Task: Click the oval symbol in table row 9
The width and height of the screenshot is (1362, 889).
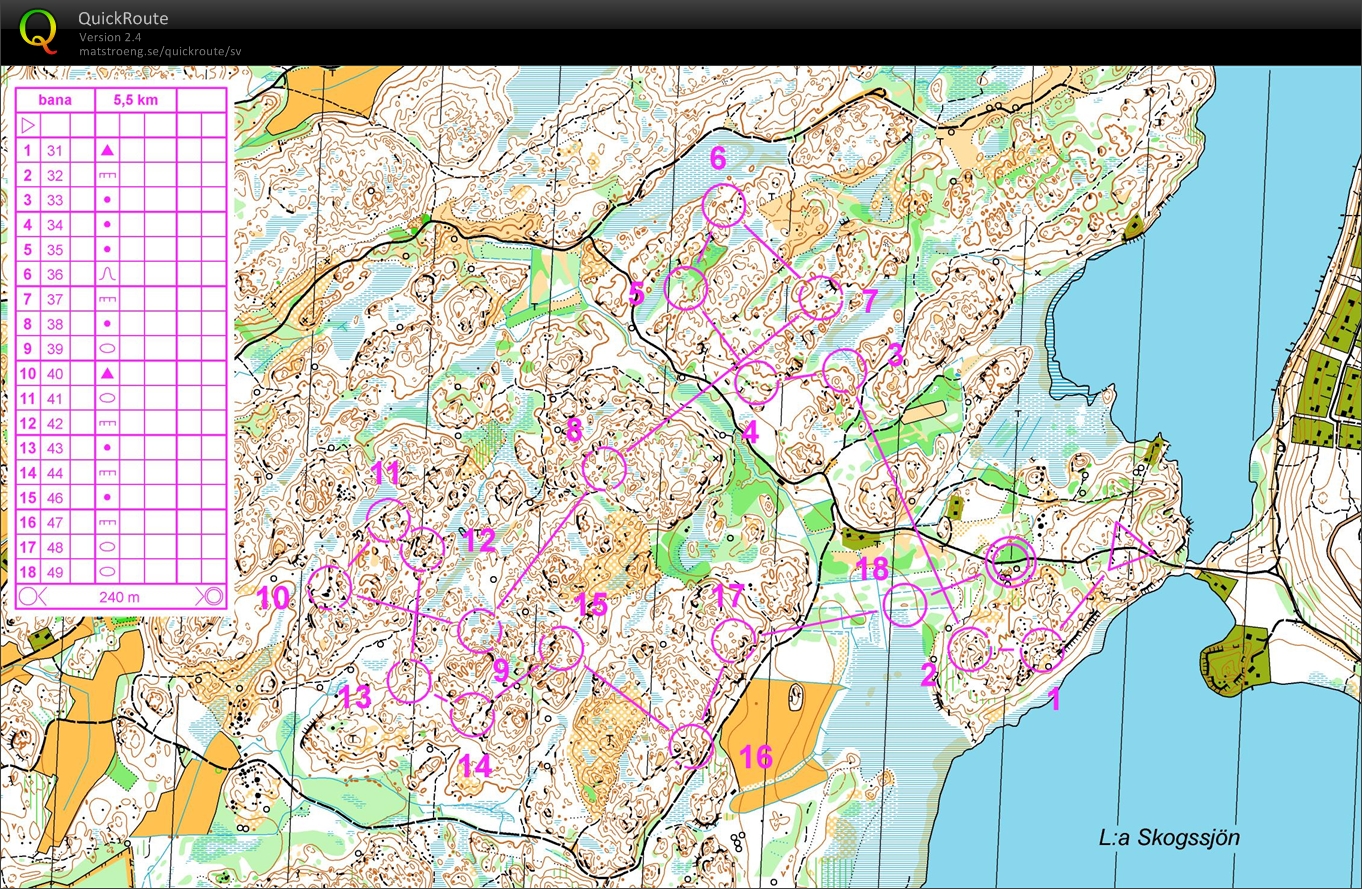Action: pos(107,348)
